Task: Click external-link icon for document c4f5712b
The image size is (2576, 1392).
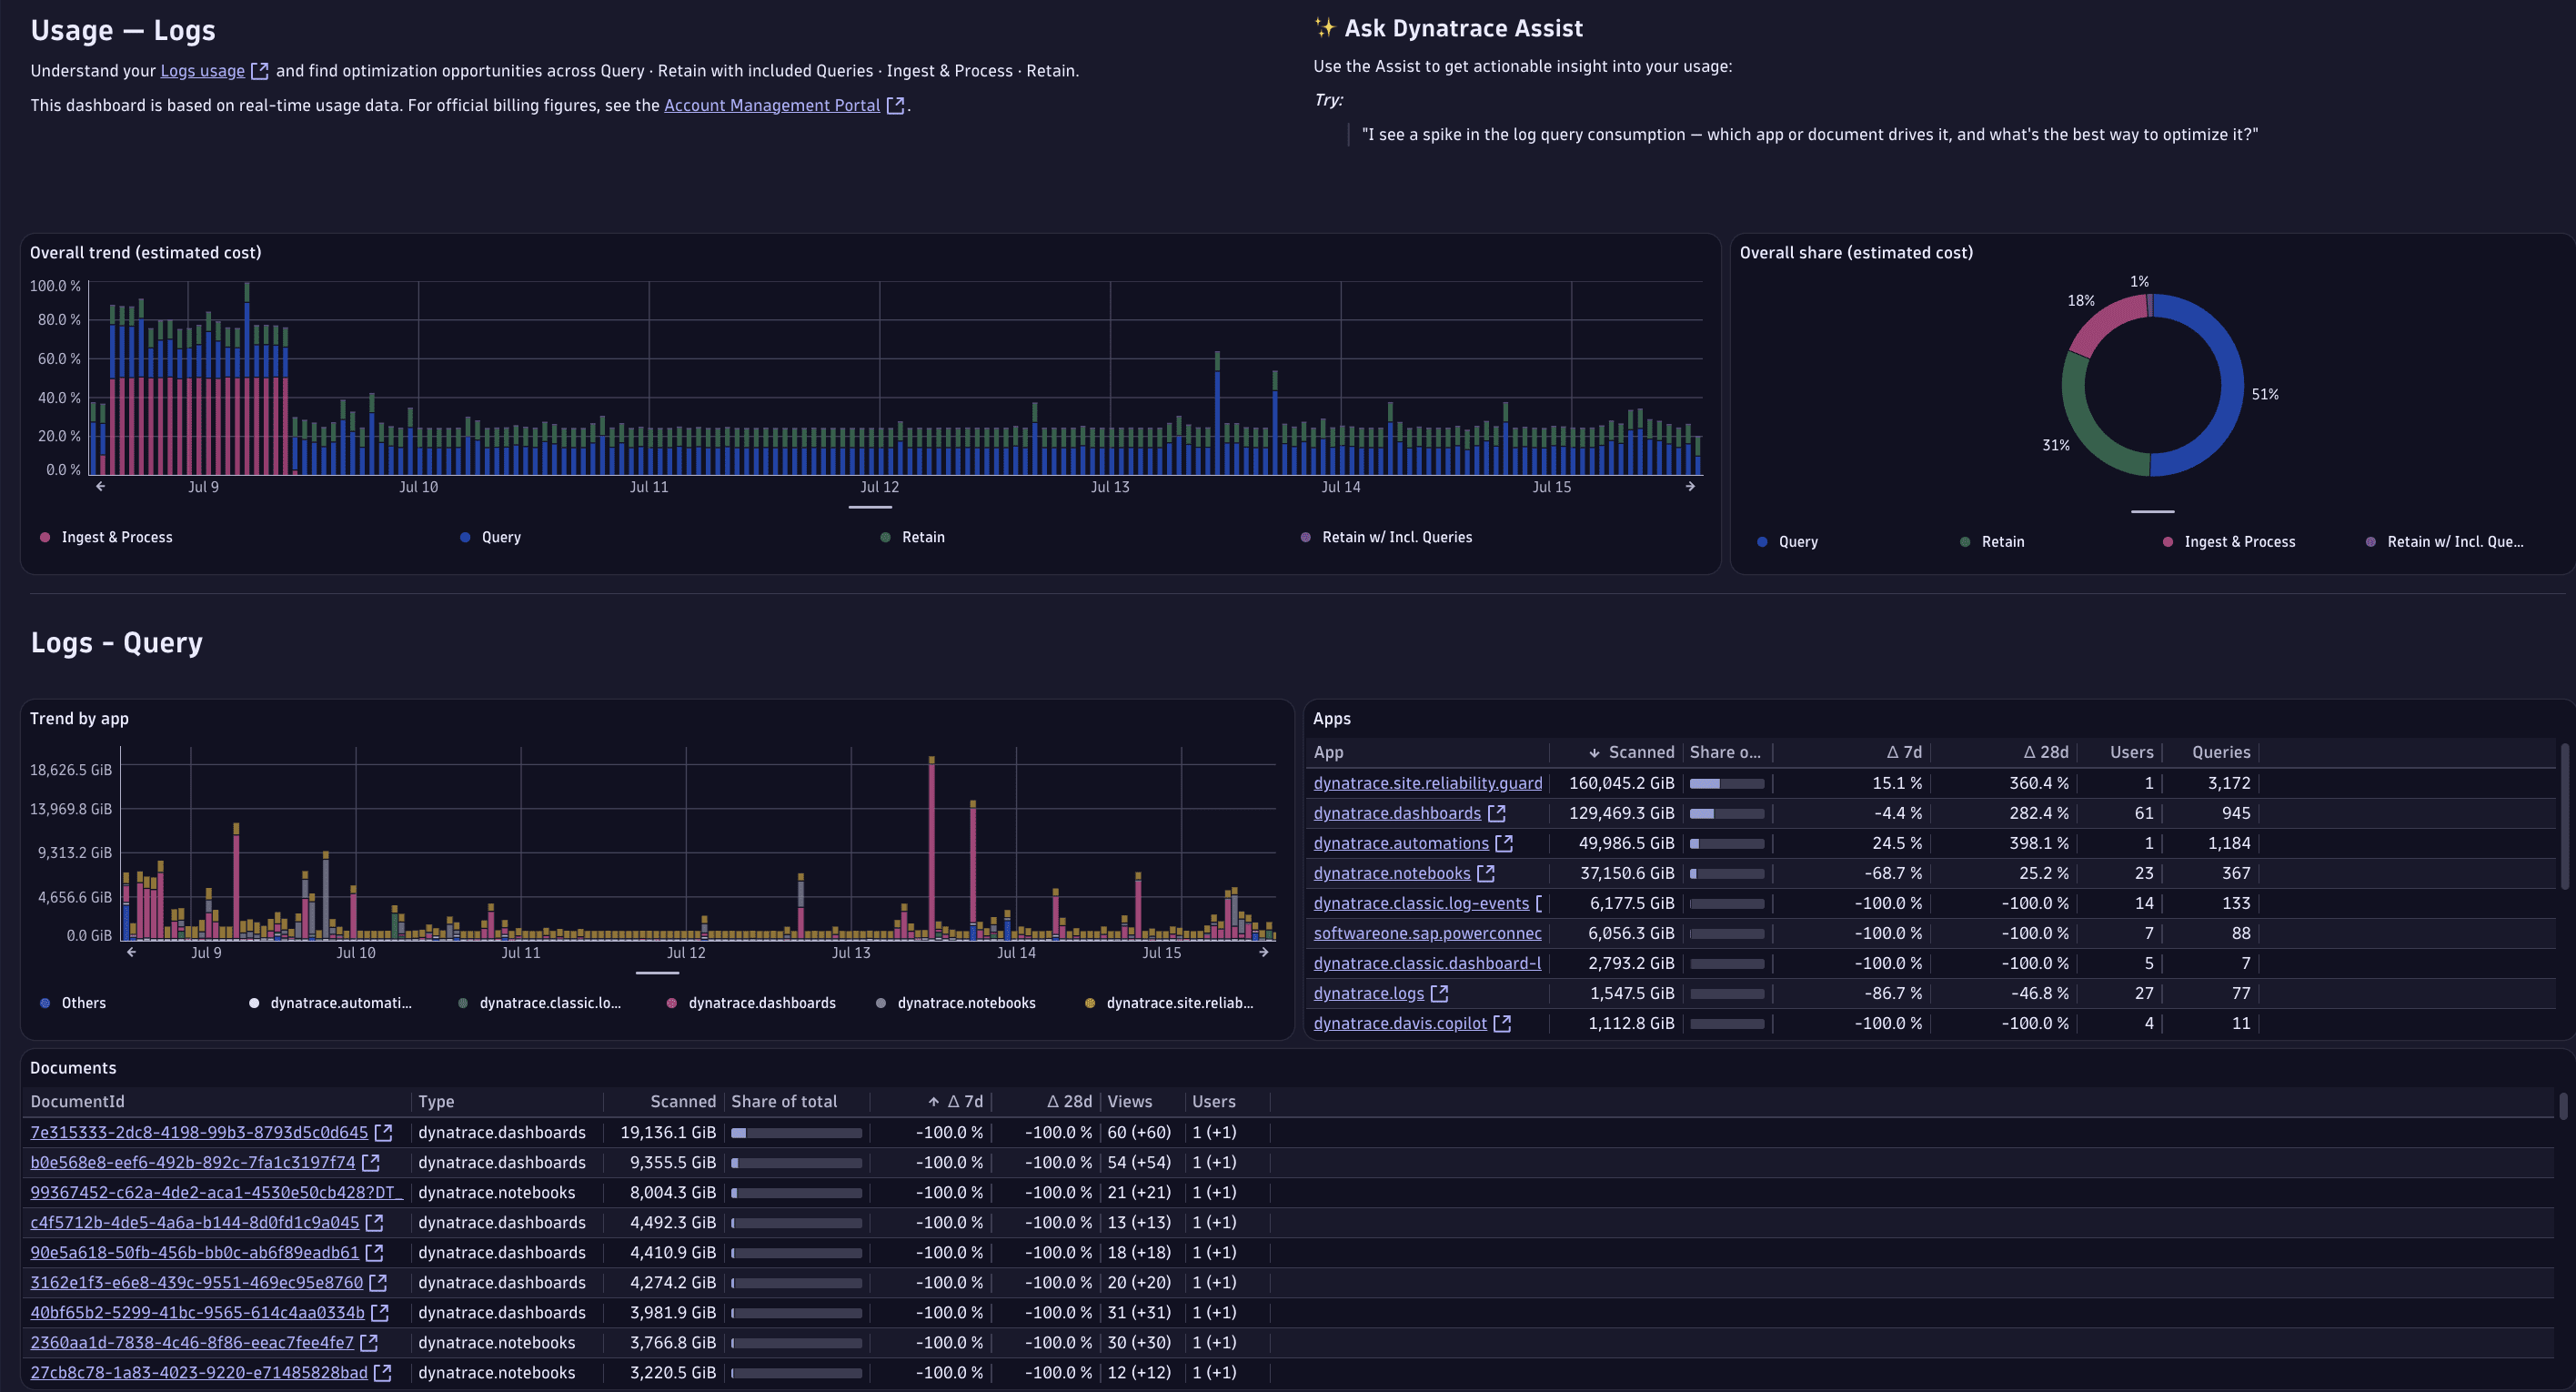Action: (375, 1222)
